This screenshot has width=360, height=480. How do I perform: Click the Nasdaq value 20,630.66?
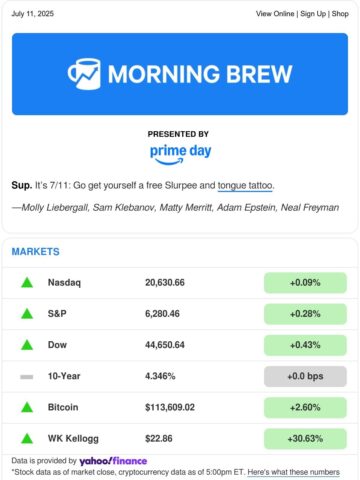[x=165, y=283]
